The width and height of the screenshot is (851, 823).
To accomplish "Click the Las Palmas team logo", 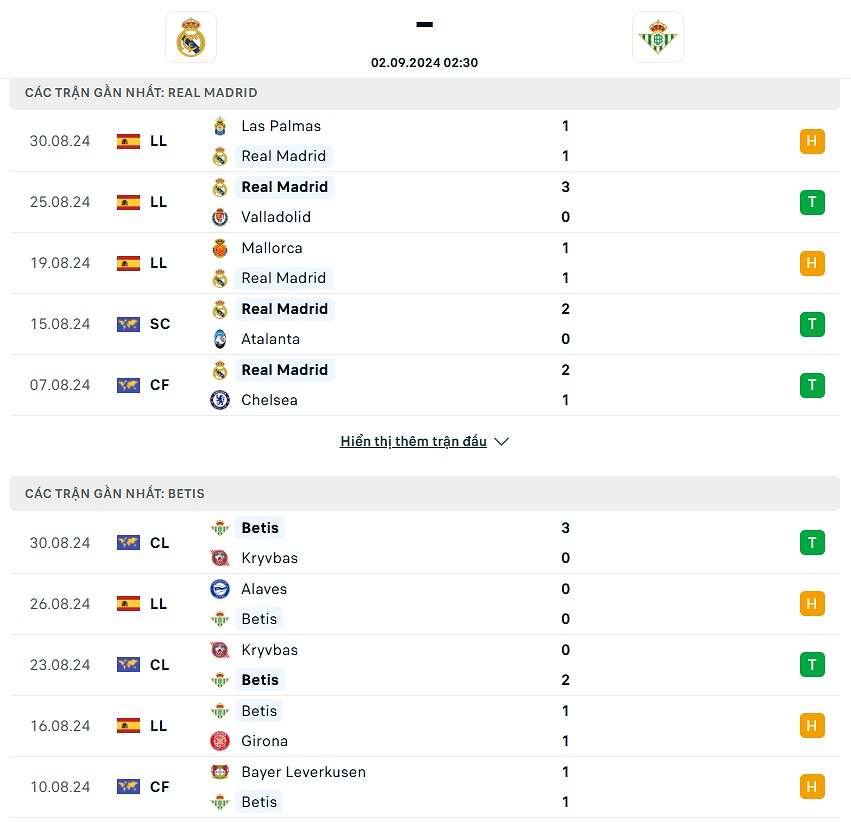I will coord(221,126).
